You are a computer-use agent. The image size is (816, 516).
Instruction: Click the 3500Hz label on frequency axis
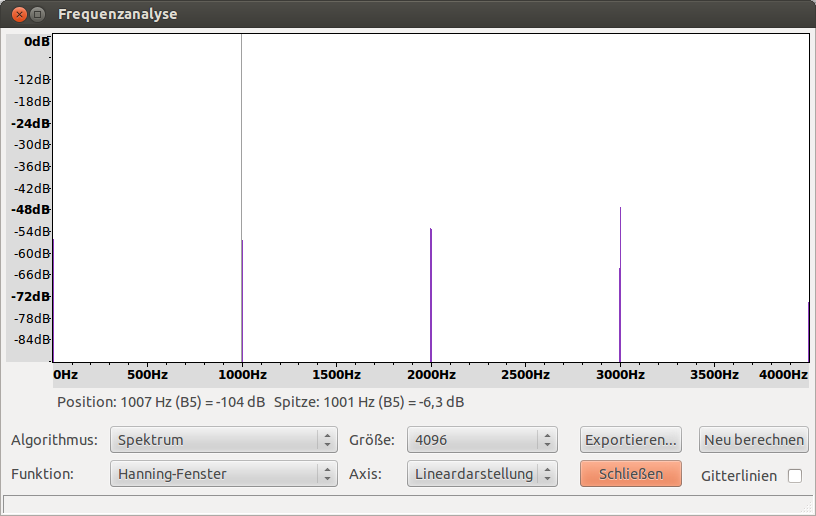[x=714, y=375]
